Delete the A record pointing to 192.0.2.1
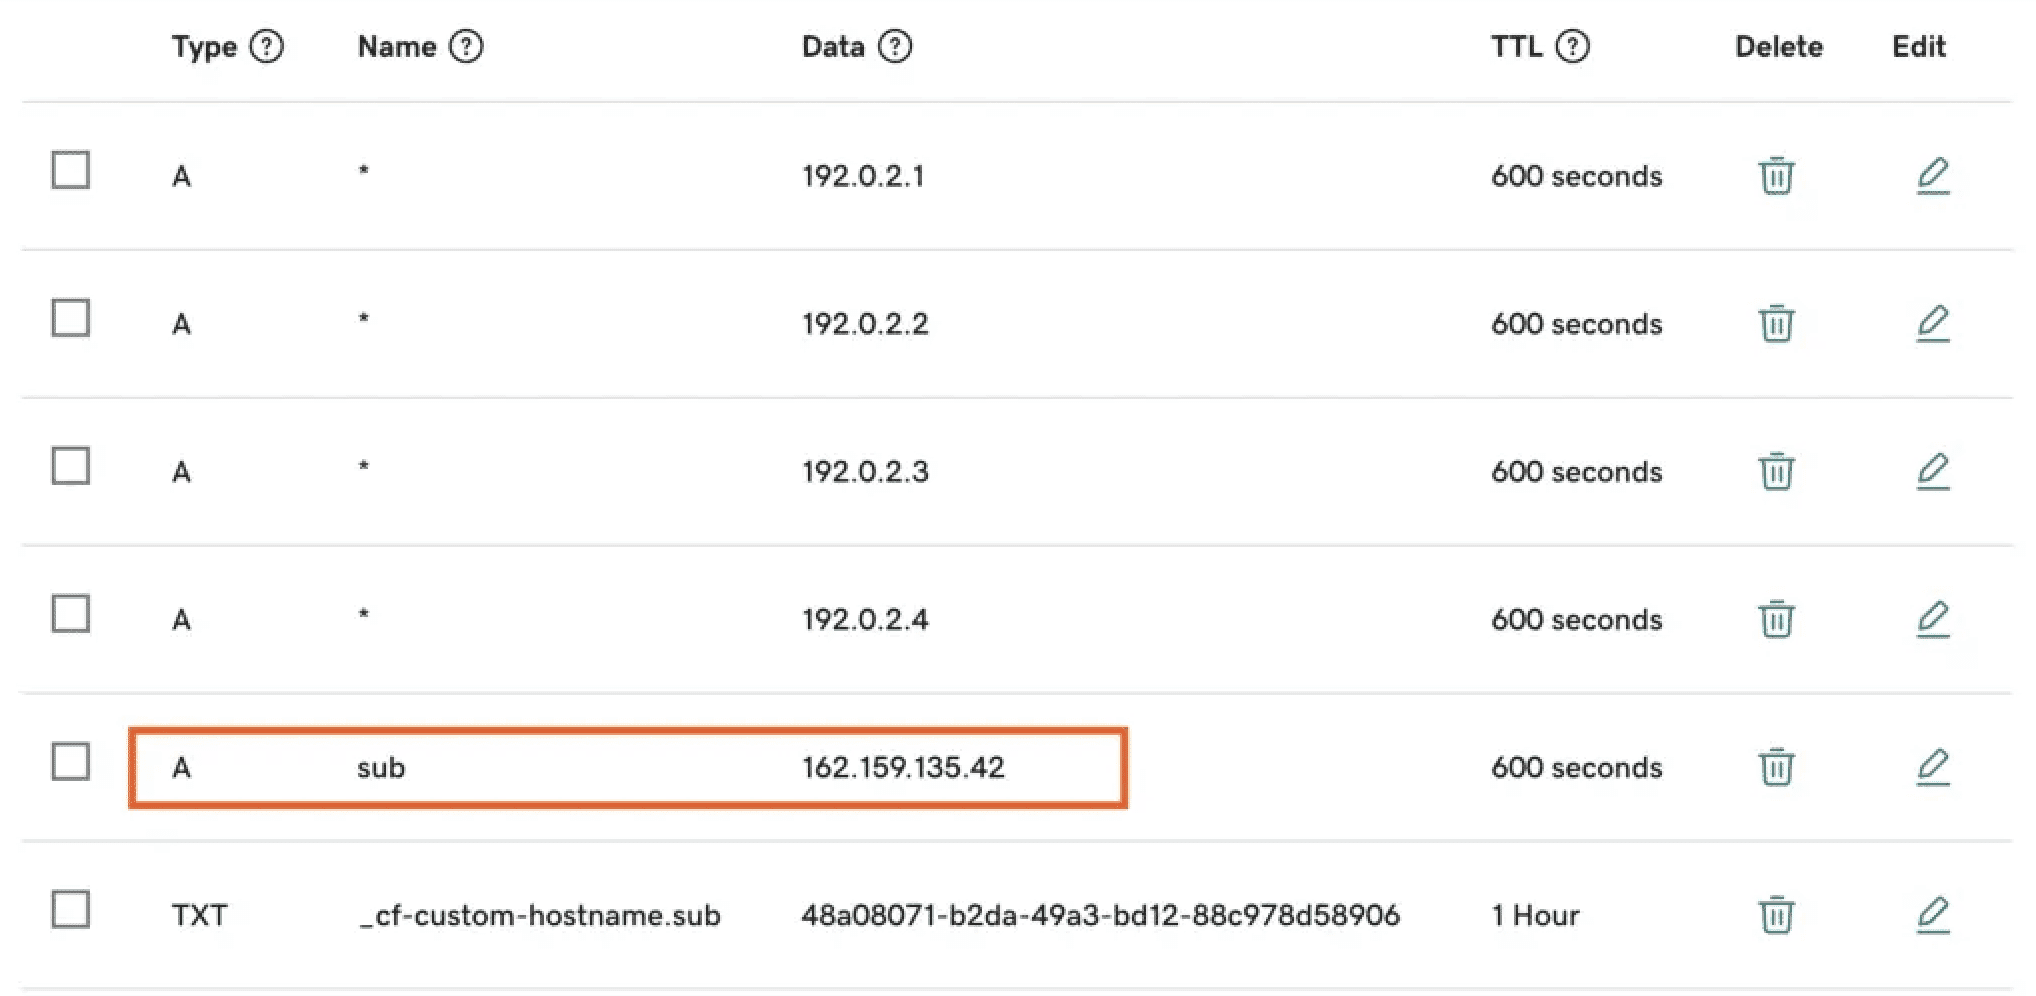This screenshot has width=2036, height=996. point(1776,176)
